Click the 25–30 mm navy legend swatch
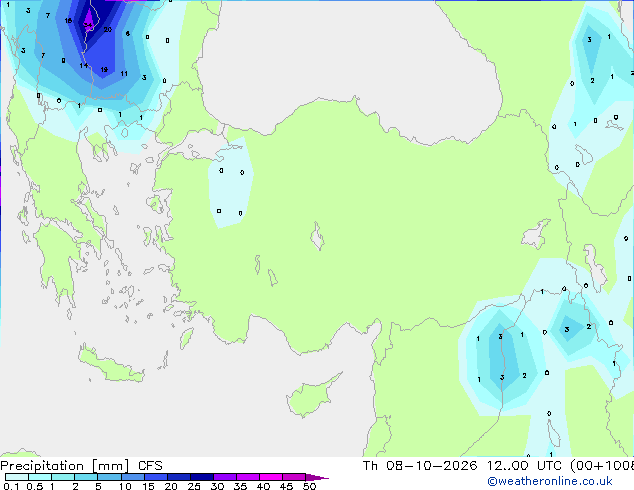 coord(202,477)
